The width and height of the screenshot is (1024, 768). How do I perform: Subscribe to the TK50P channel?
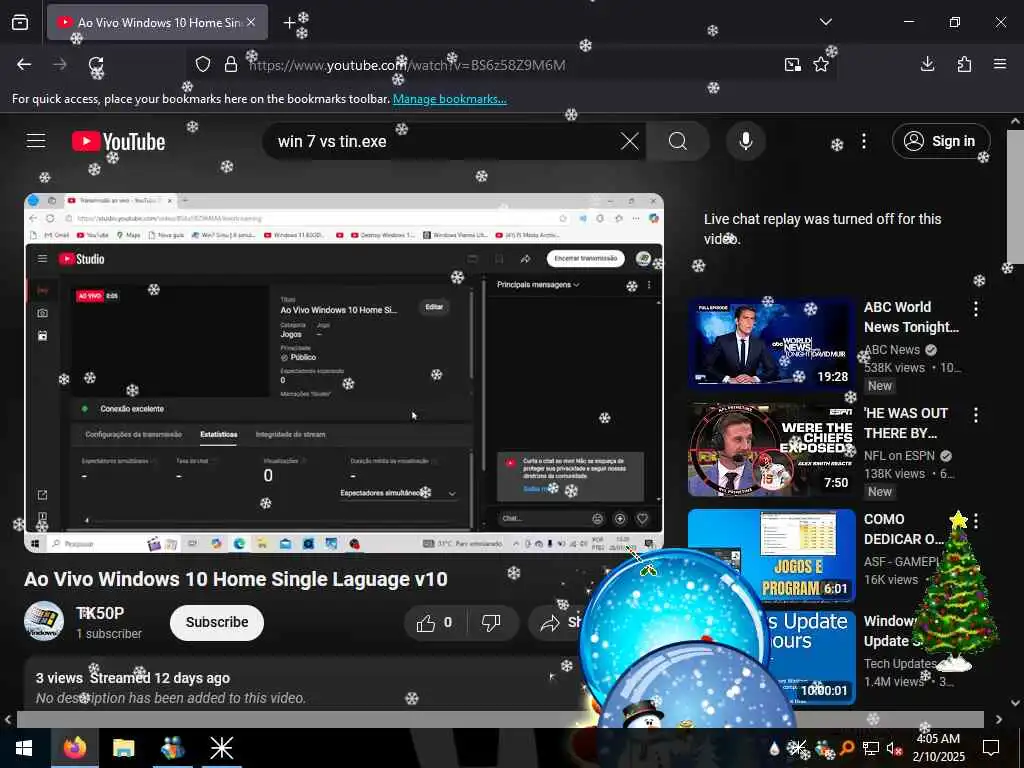click(x=217, y=622)
